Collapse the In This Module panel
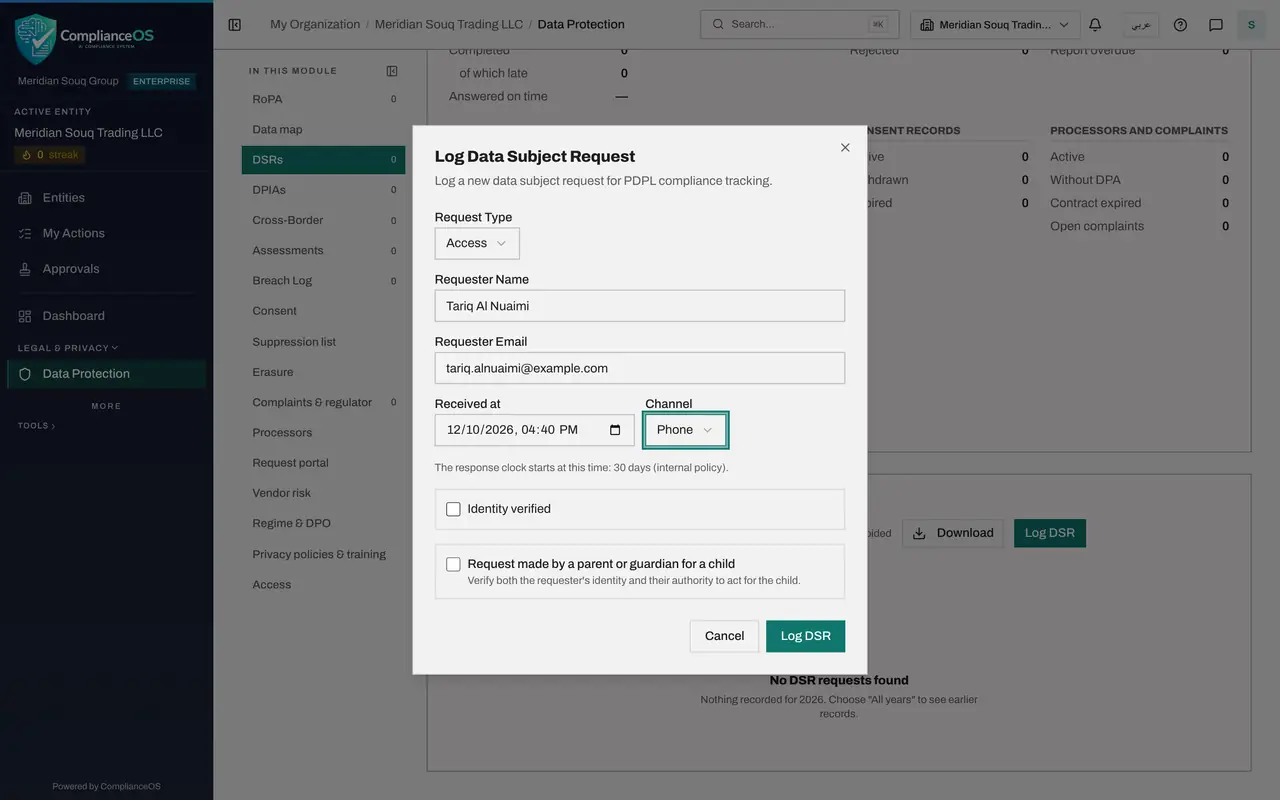This screenshot has height=800, width=1280. 392,71
